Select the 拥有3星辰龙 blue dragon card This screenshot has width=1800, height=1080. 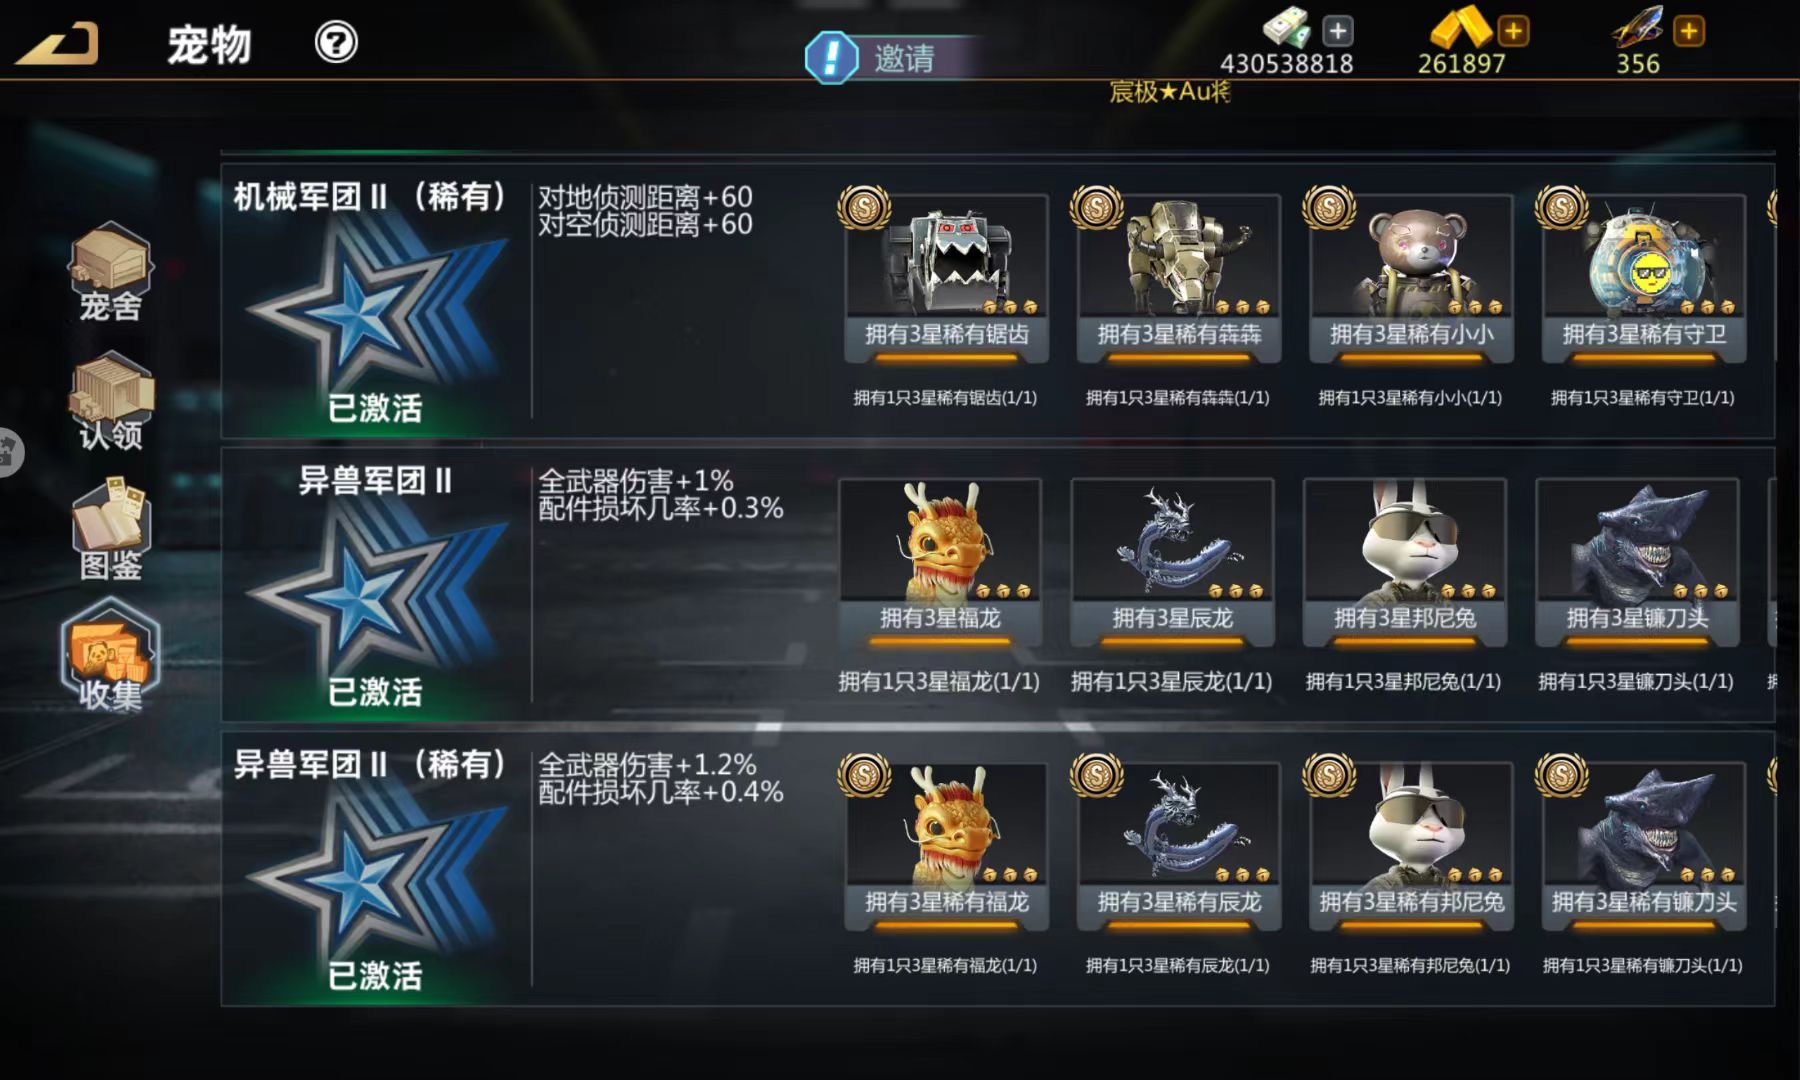pos(1172,562)
